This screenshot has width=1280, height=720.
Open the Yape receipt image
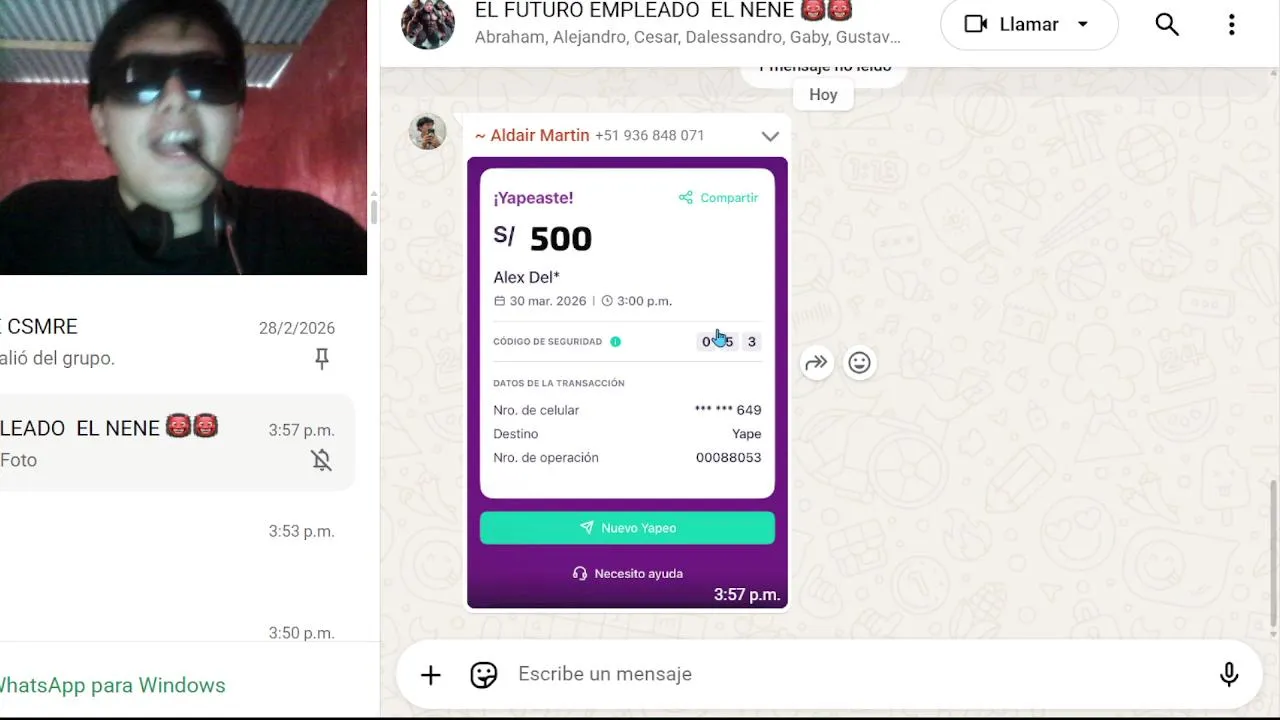627,382
